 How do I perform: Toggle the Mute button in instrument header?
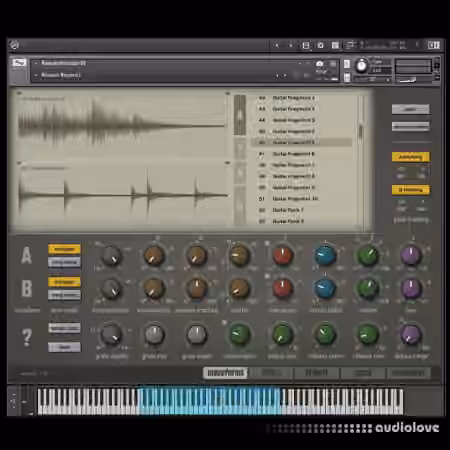pos(347,78)
